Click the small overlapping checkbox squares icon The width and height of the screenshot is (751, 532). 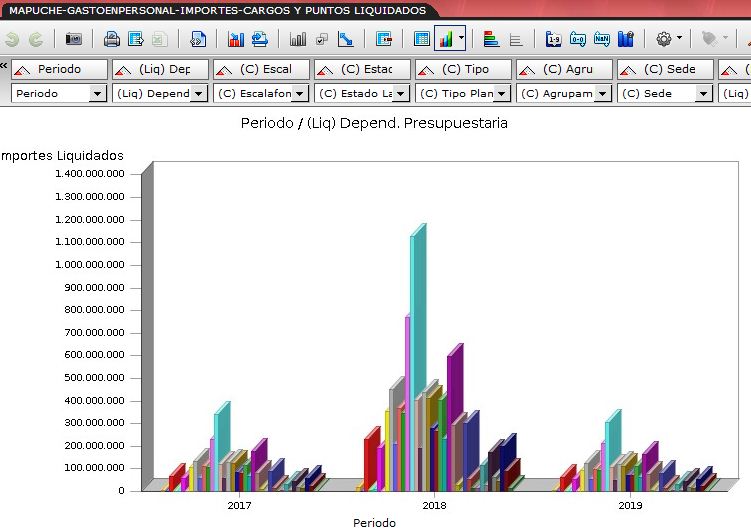(322, 39)
